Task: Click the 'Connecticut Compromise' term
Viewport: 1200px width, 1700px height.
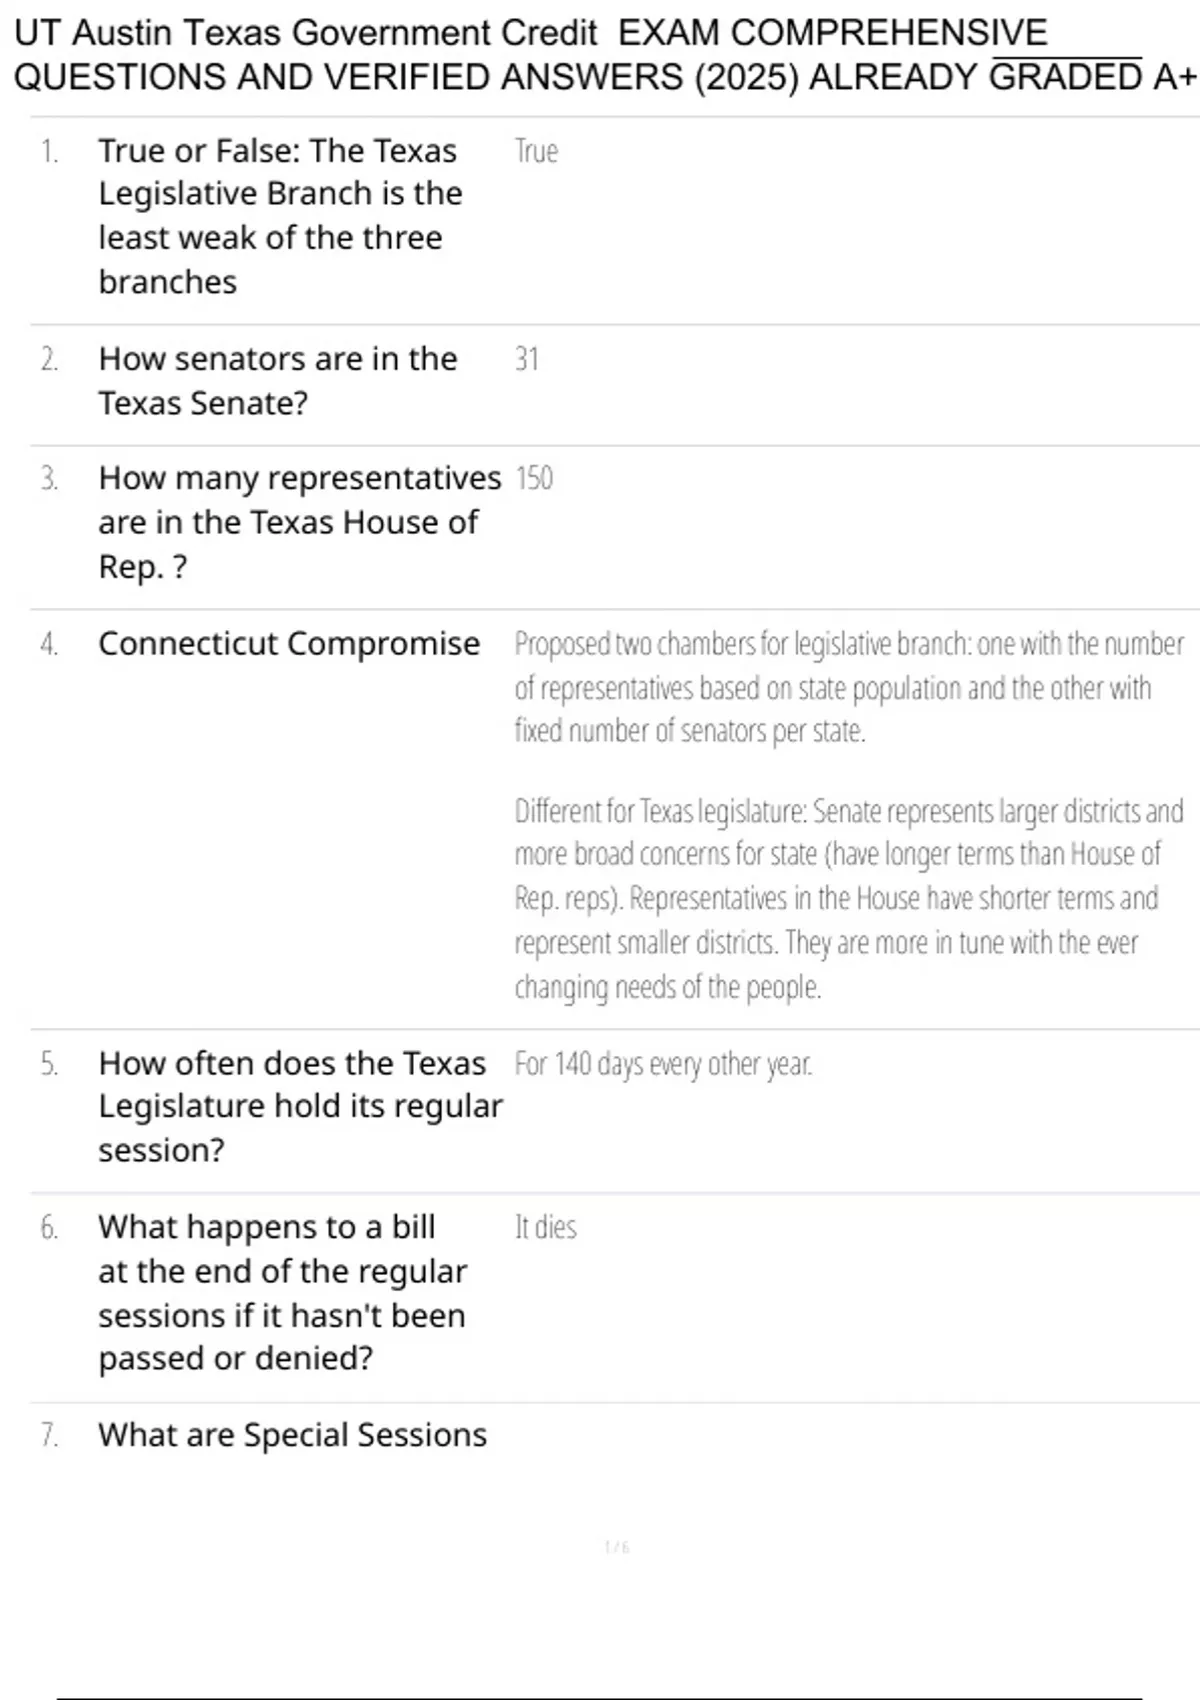Action: click(289, 644)
